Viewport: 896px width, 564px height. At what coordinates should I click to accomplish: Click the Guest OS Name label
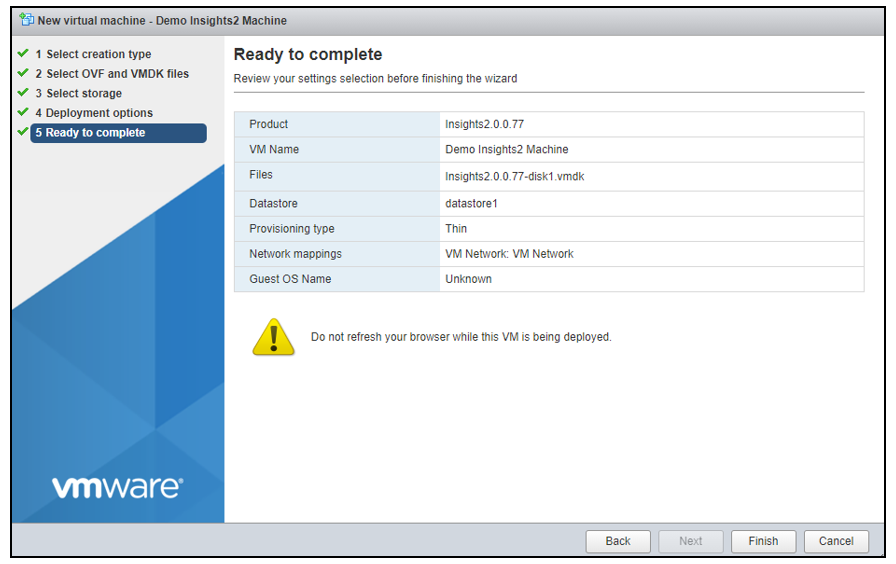(290, 279)
